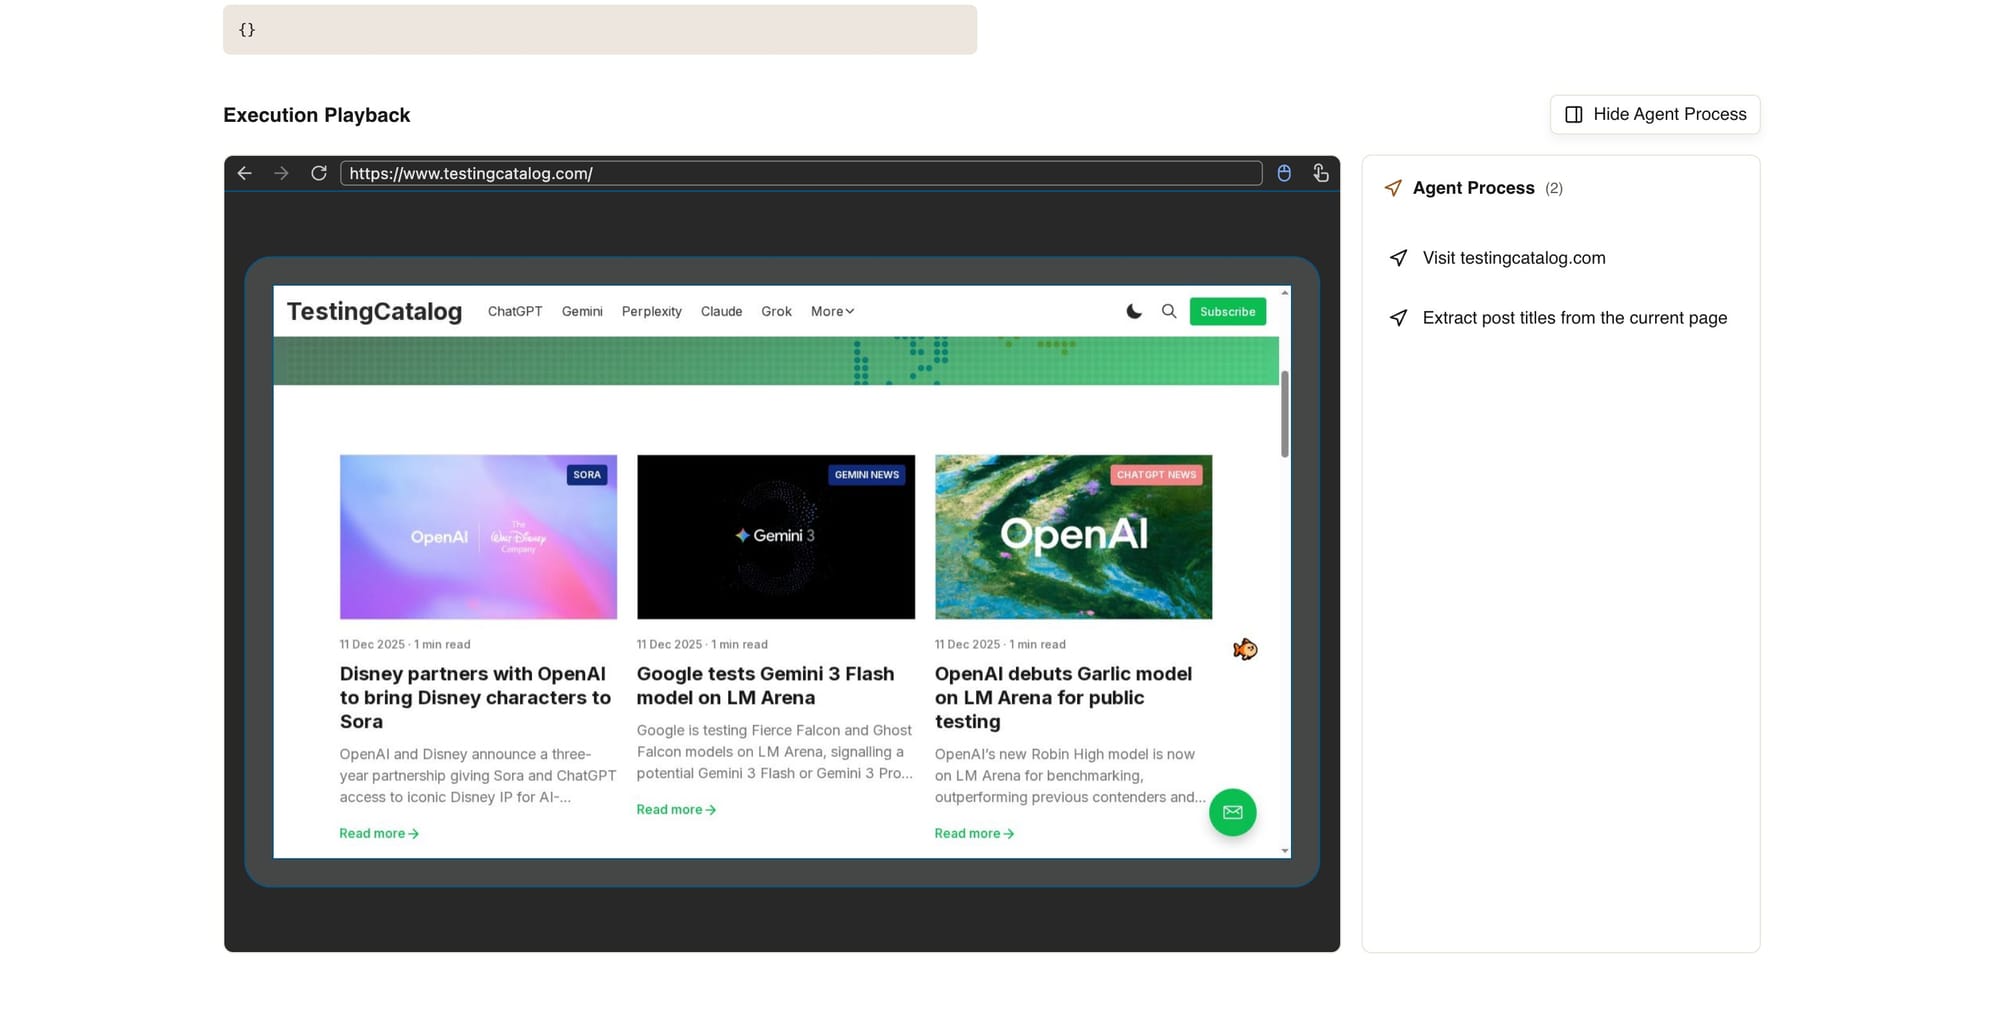2000x1032 pixels.
Task: Select the Visit testingcatalog.com agent step
Action: [1513, 258]
